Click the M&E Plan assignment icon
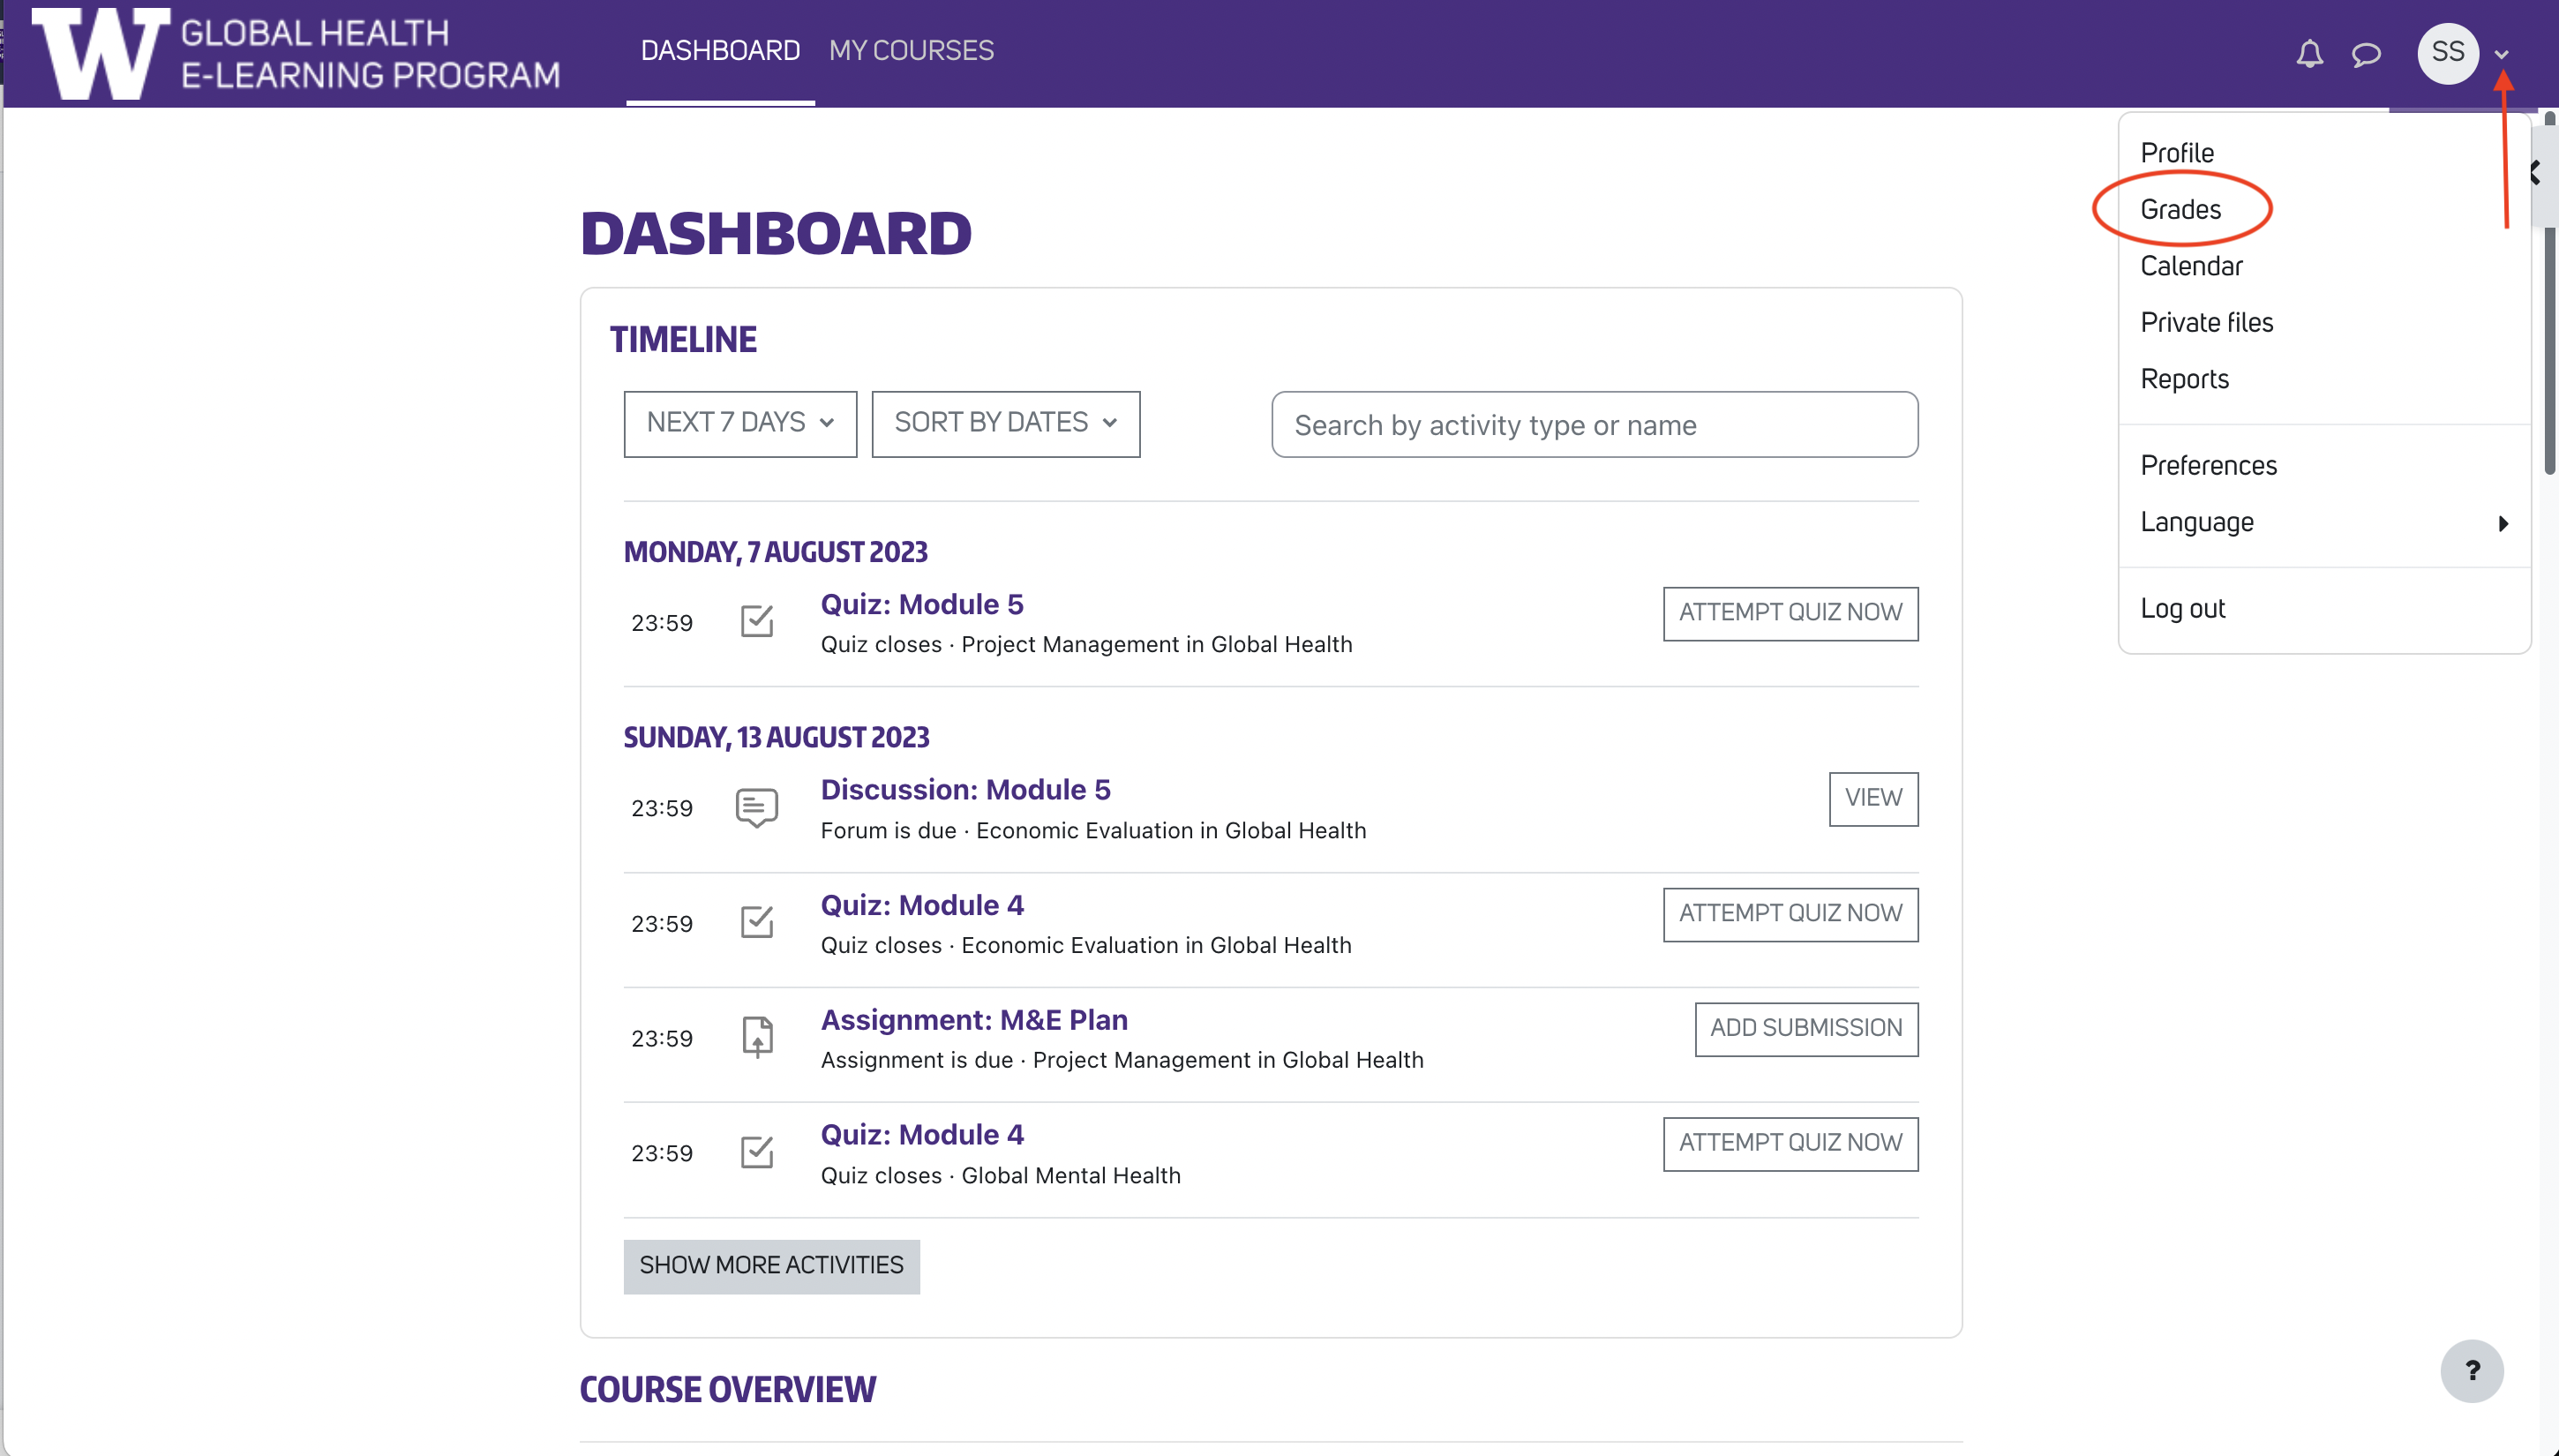 [757, 1037]
